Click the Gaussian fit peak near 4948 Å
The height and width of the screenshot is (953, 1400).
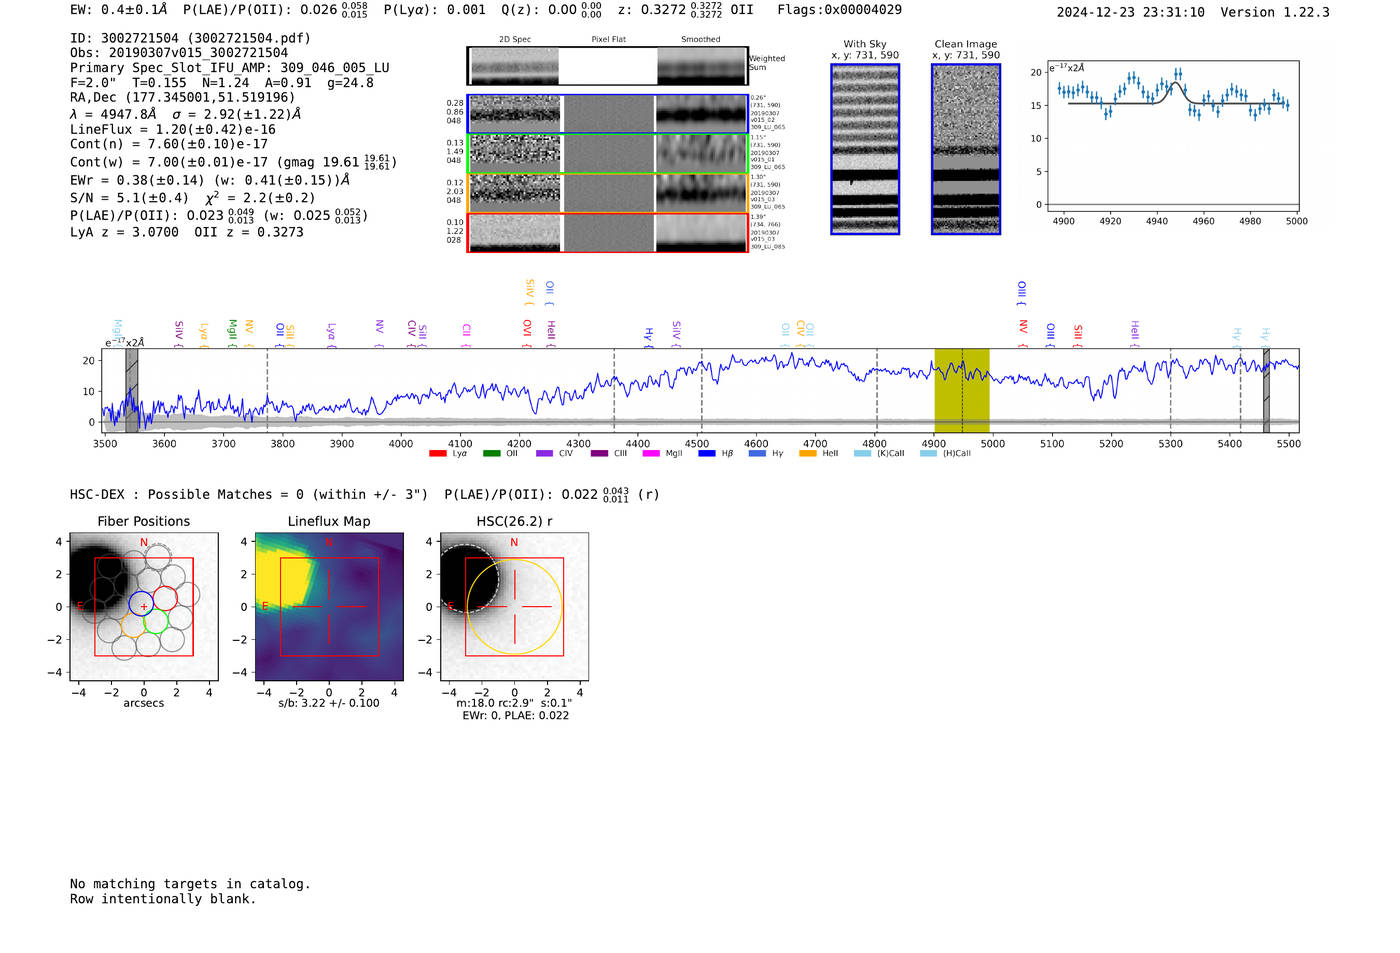1177,84
